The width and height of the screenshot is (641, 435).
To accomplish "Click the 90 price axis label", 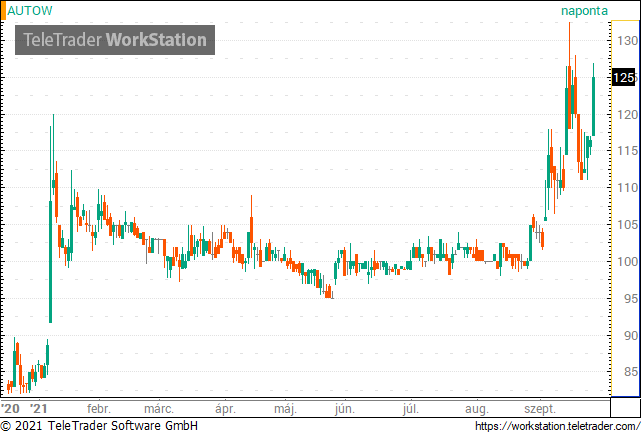I will click(631, 336).
